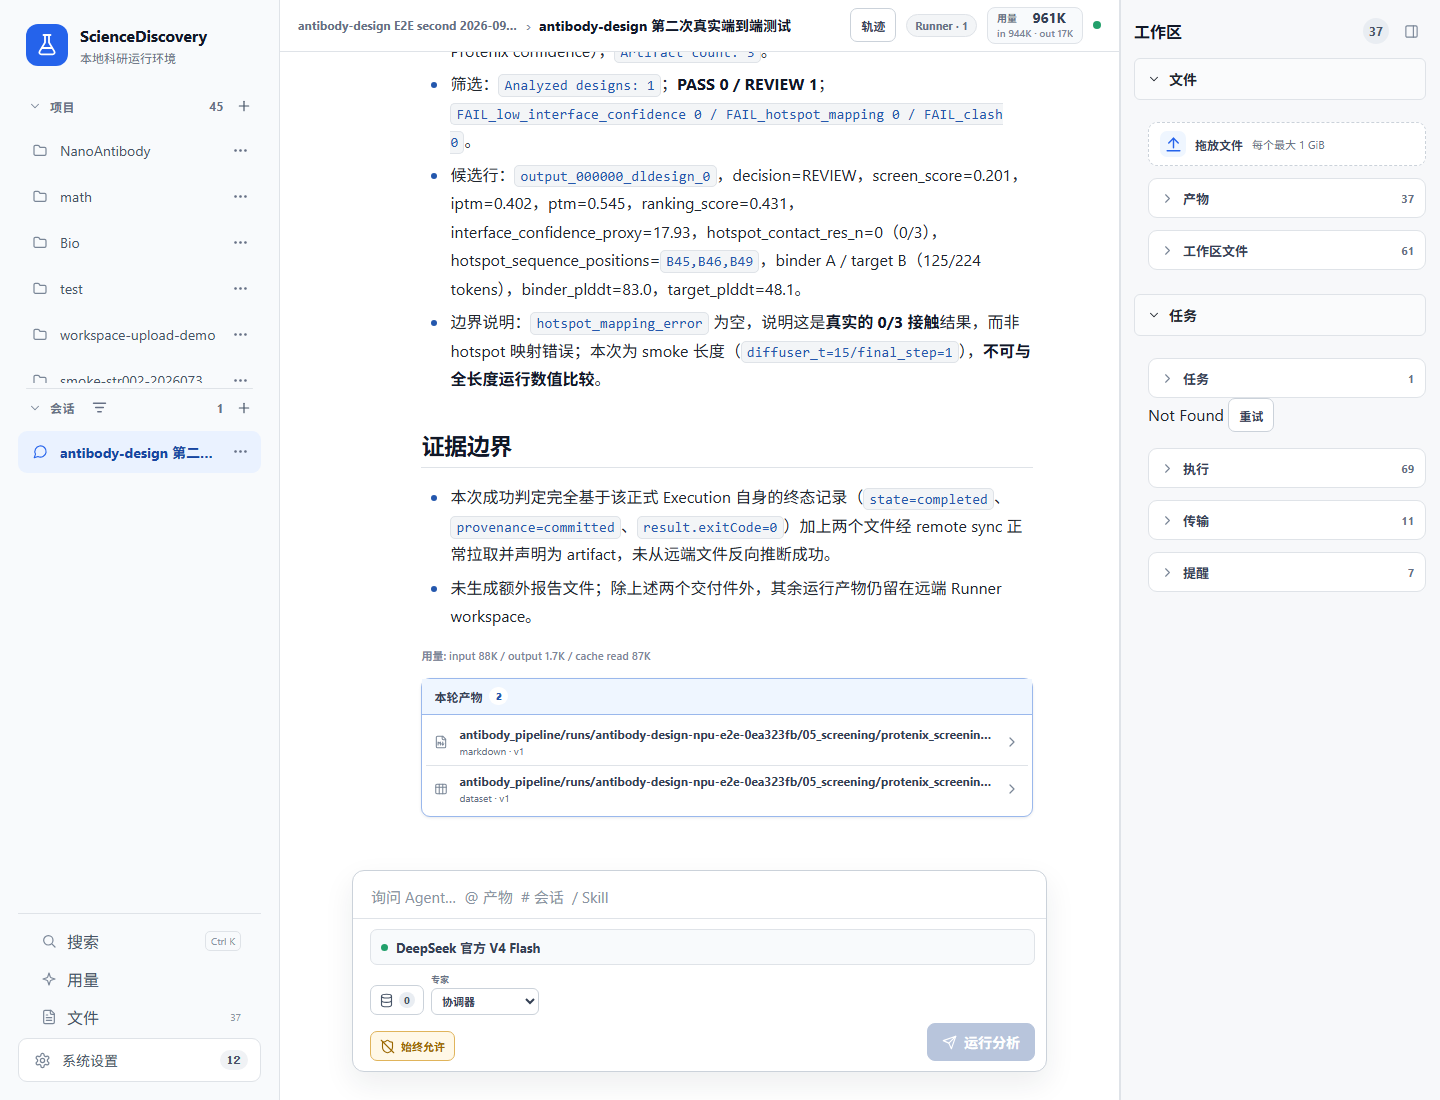
Task: Create a new session with plus icon
Action: [244, 408]
